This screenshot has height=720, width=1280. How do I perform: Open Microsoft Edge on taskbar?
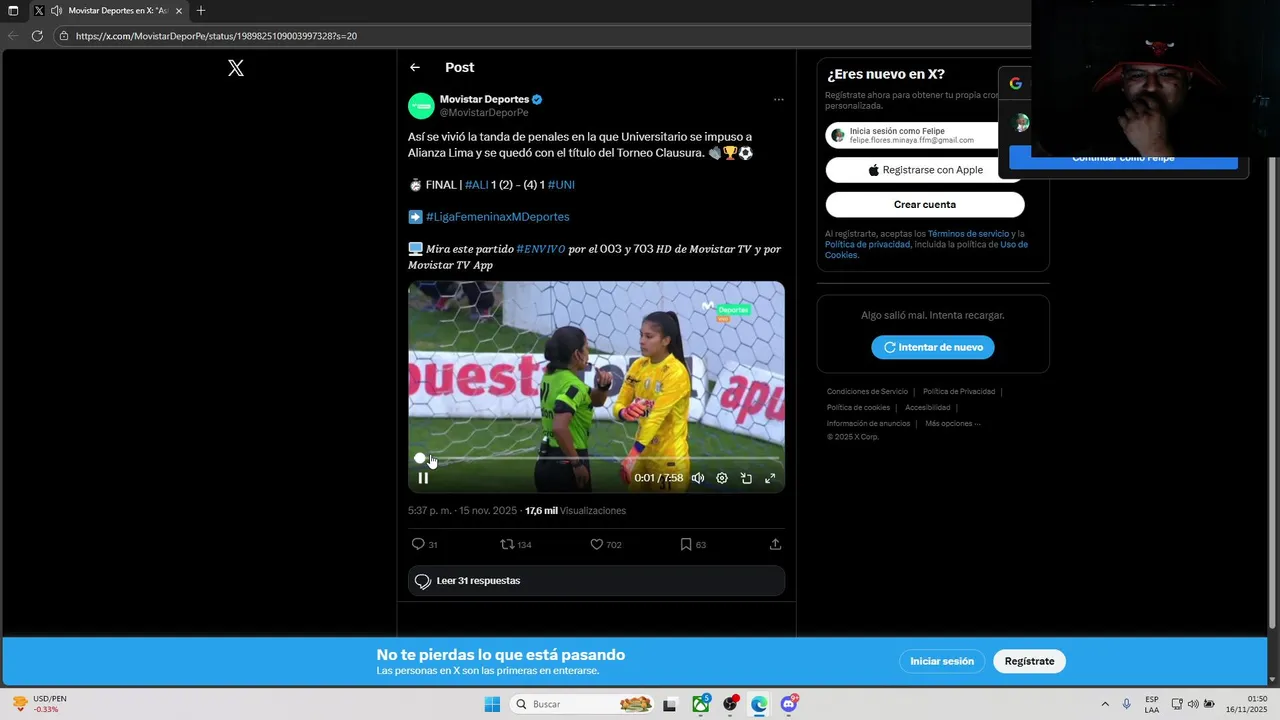click(x=759, y=704)
